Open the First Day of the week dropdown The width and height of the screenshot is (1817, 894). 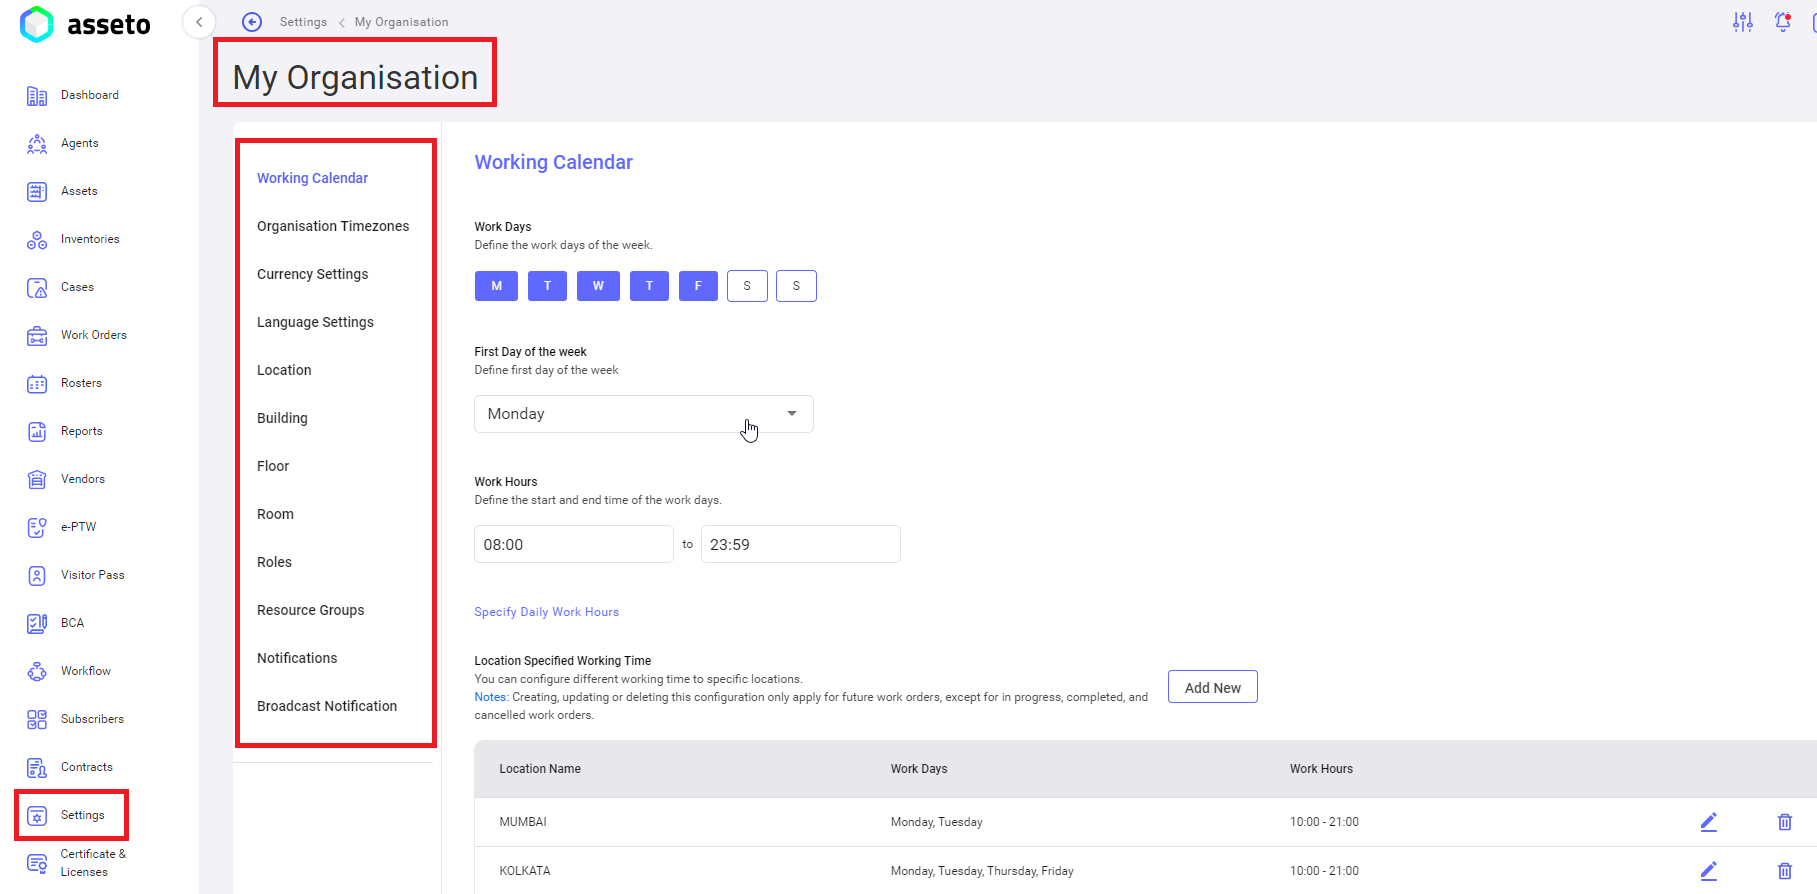coord(643,414)
